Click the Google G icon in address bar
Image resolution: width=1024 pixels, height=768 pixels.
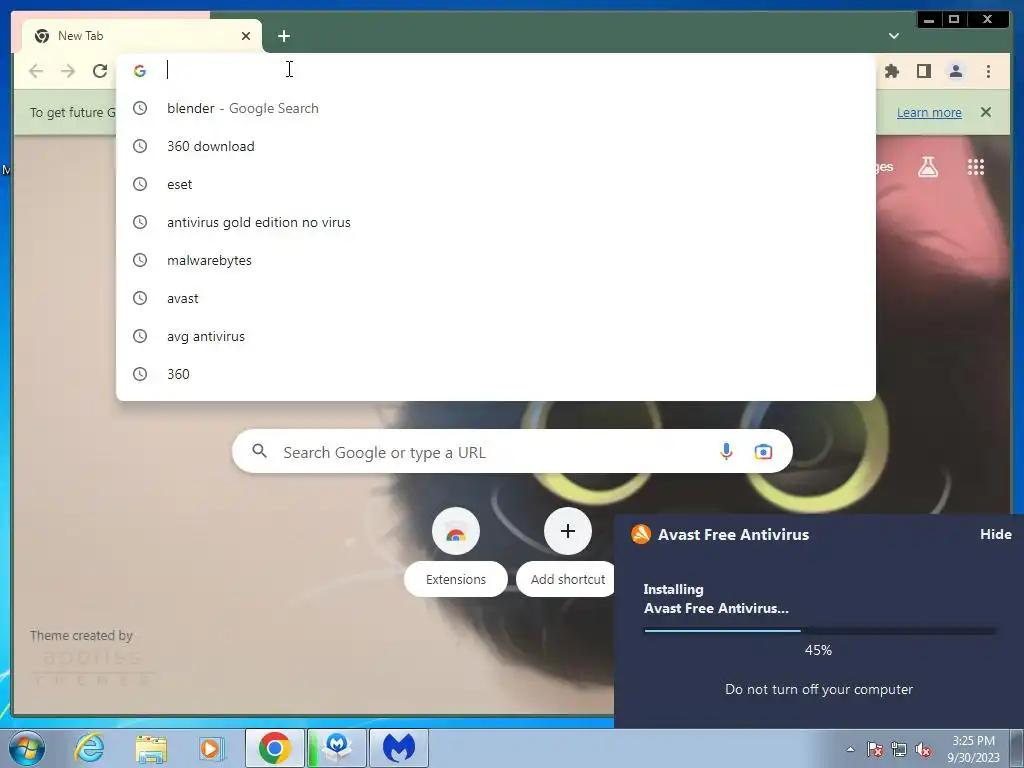pyautogui.click(x=140, y=71)
